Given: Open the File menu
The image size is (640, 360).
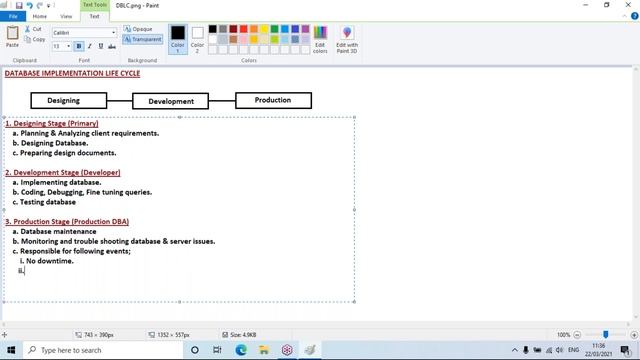Looking at the screenshot, I should 13,16.
